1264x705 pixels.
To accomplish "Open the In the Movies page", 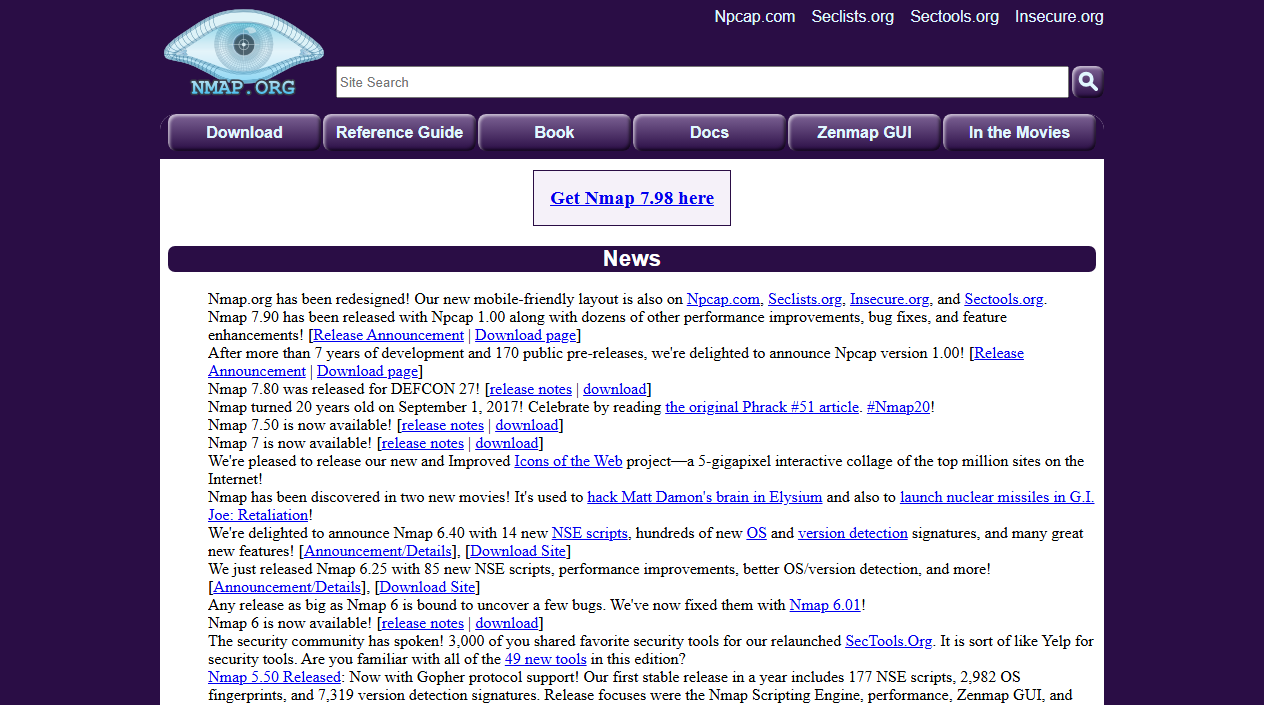I will [1019, 131].
